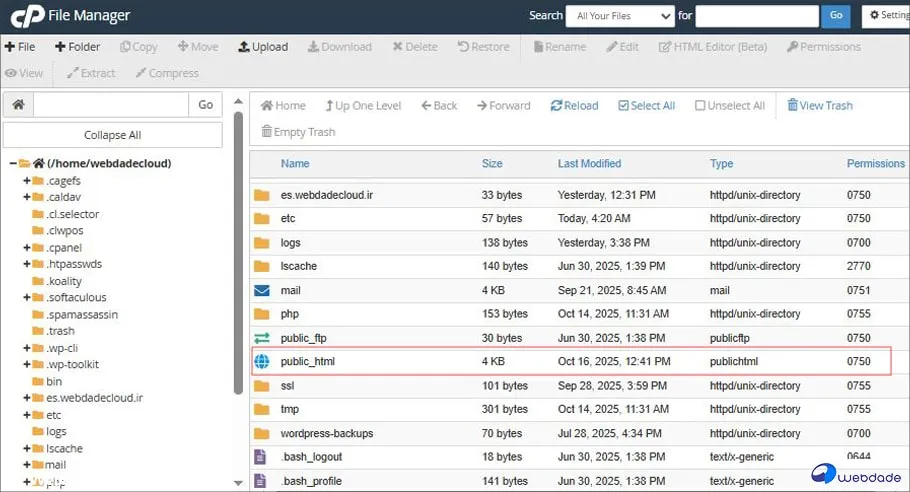The image size is (910, 492).
Task: Click the Upload toolbar icon
Action: [x=244, y=47]
